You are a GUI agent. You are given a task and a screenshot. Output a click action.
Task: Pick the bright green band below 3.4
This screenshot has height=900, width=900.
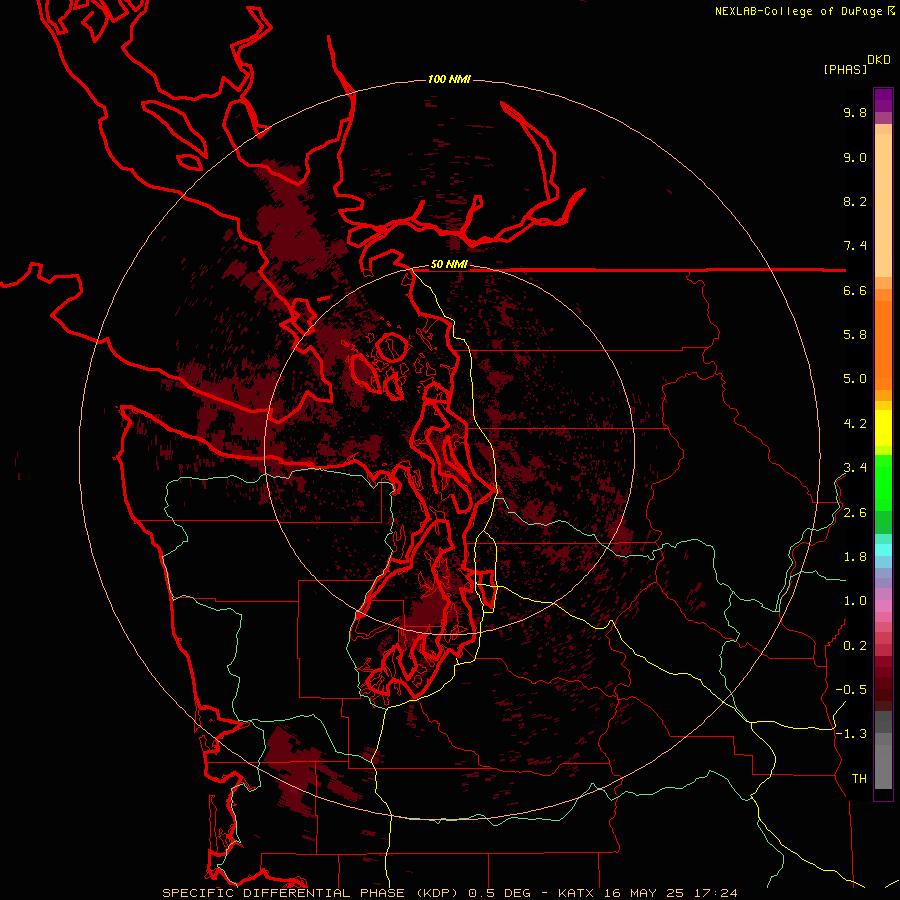click(883, 483)
